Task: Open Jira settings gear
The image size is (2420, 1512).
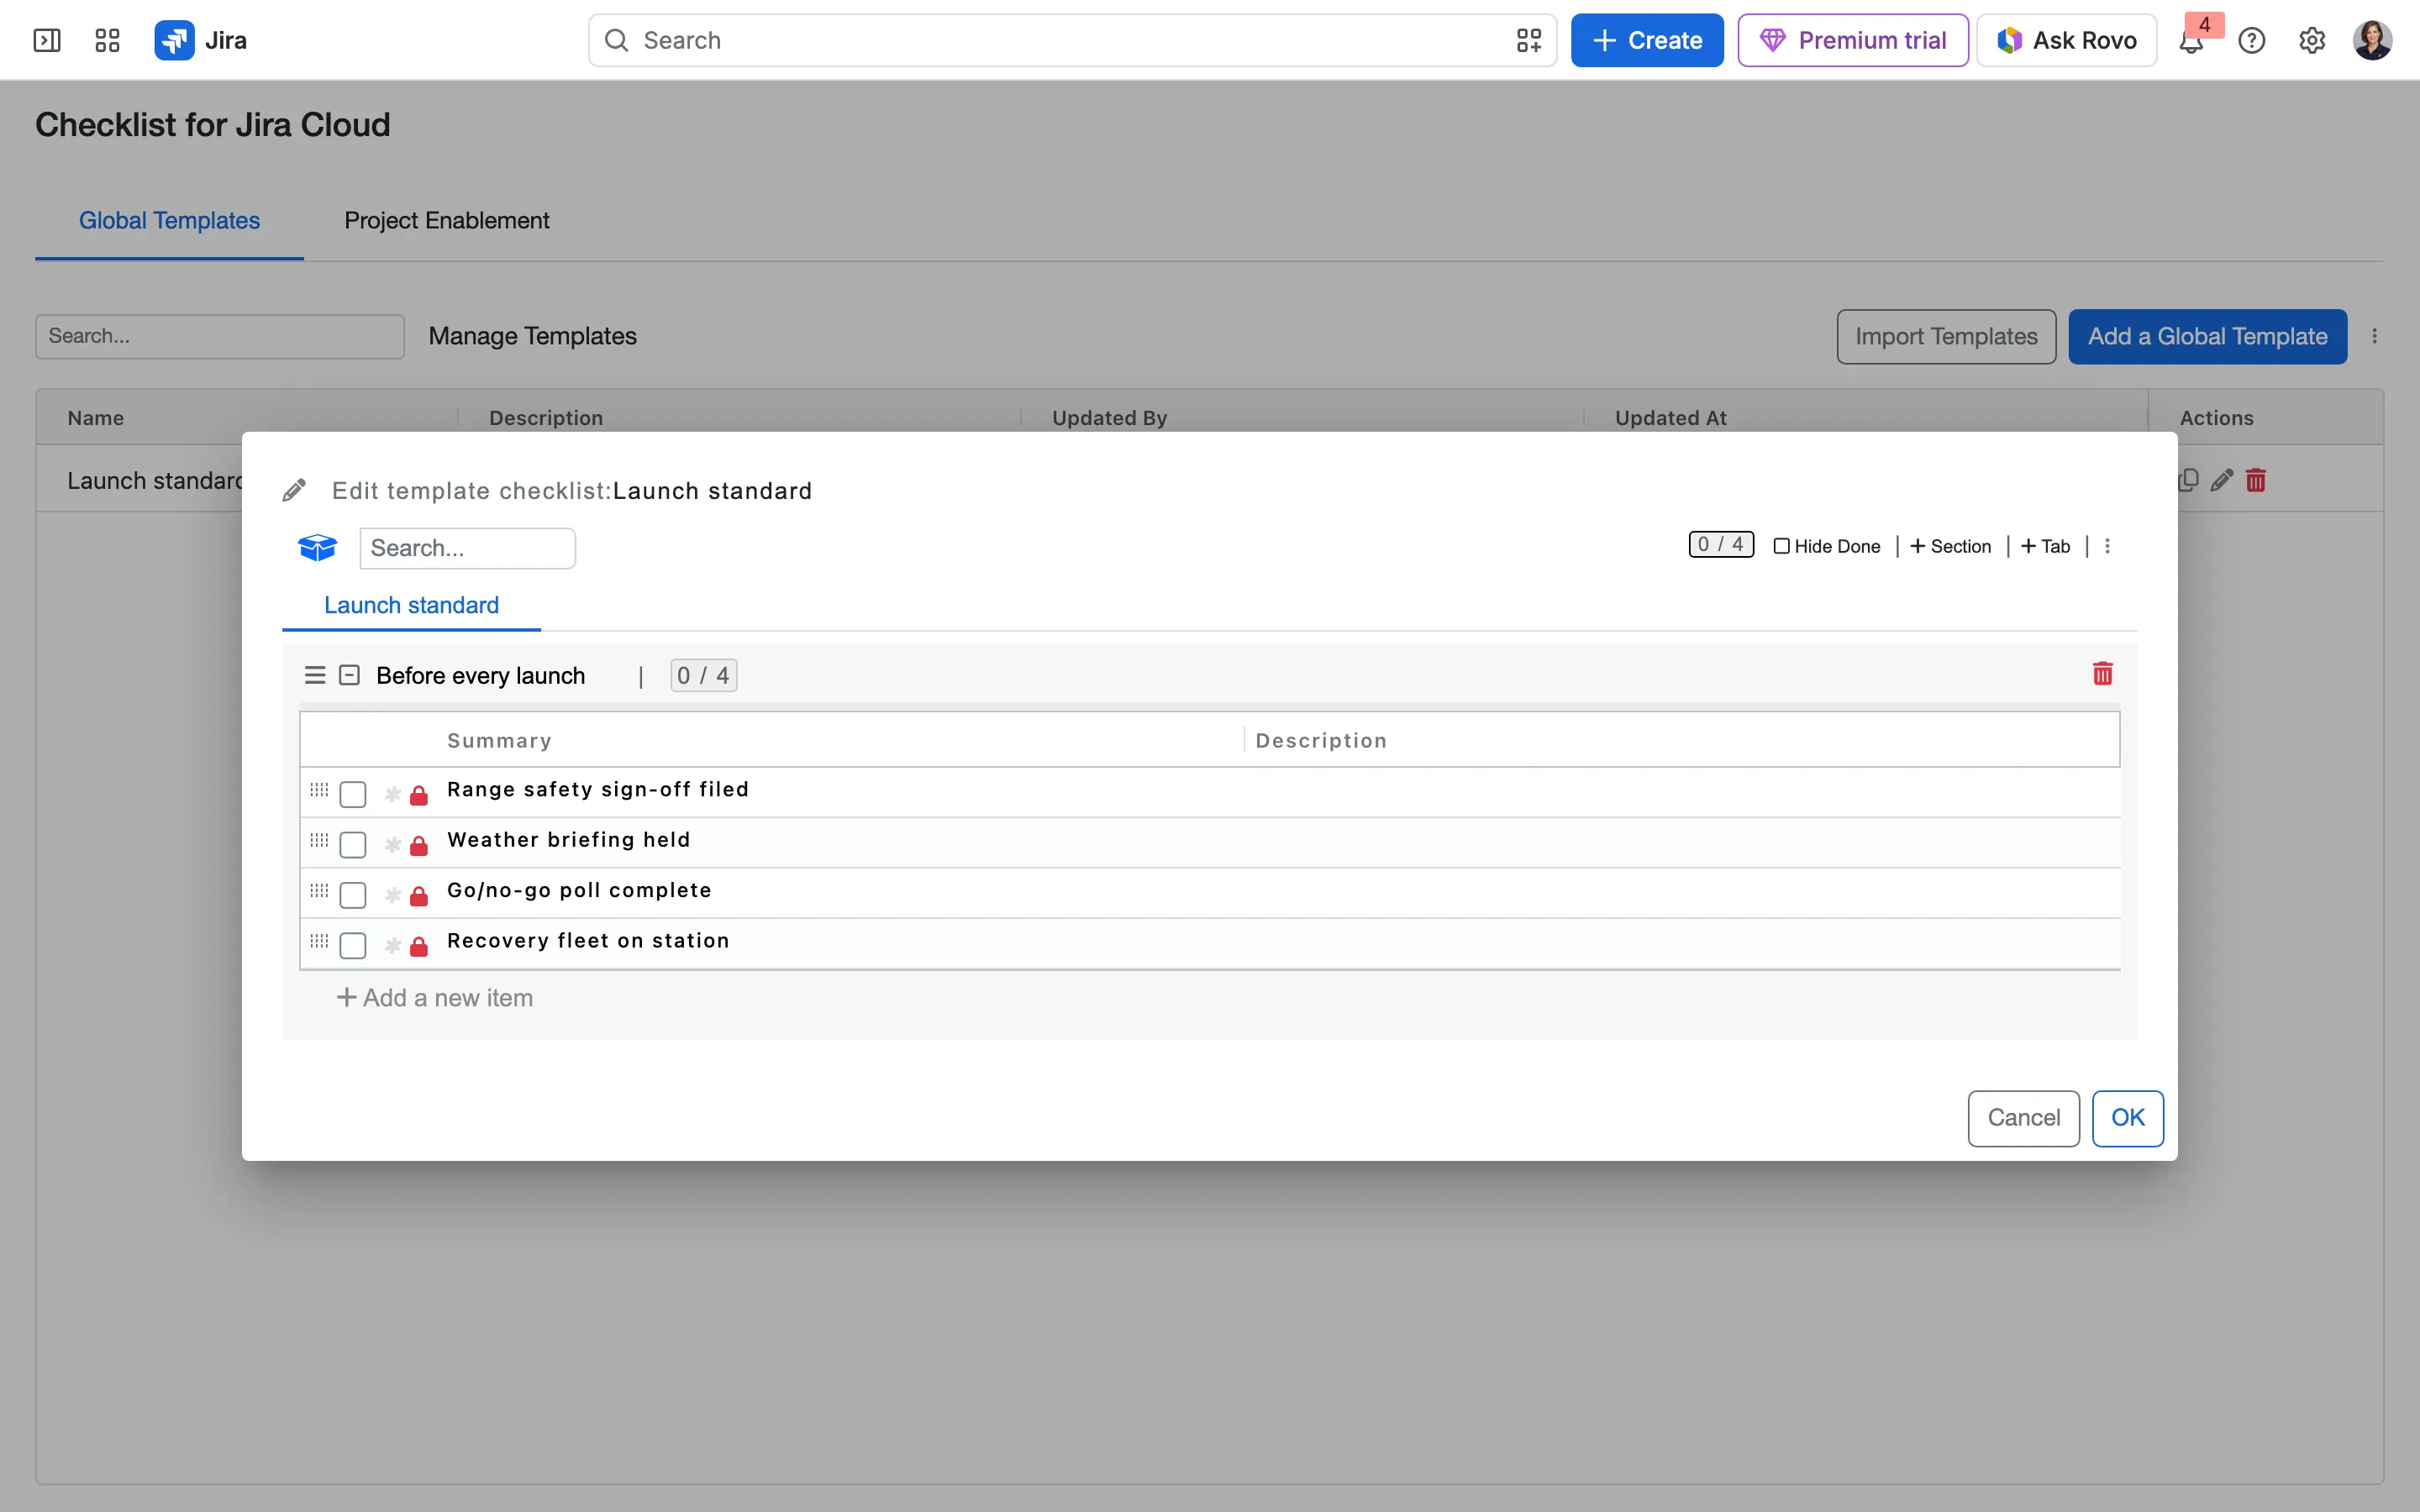Action: 2312,40
